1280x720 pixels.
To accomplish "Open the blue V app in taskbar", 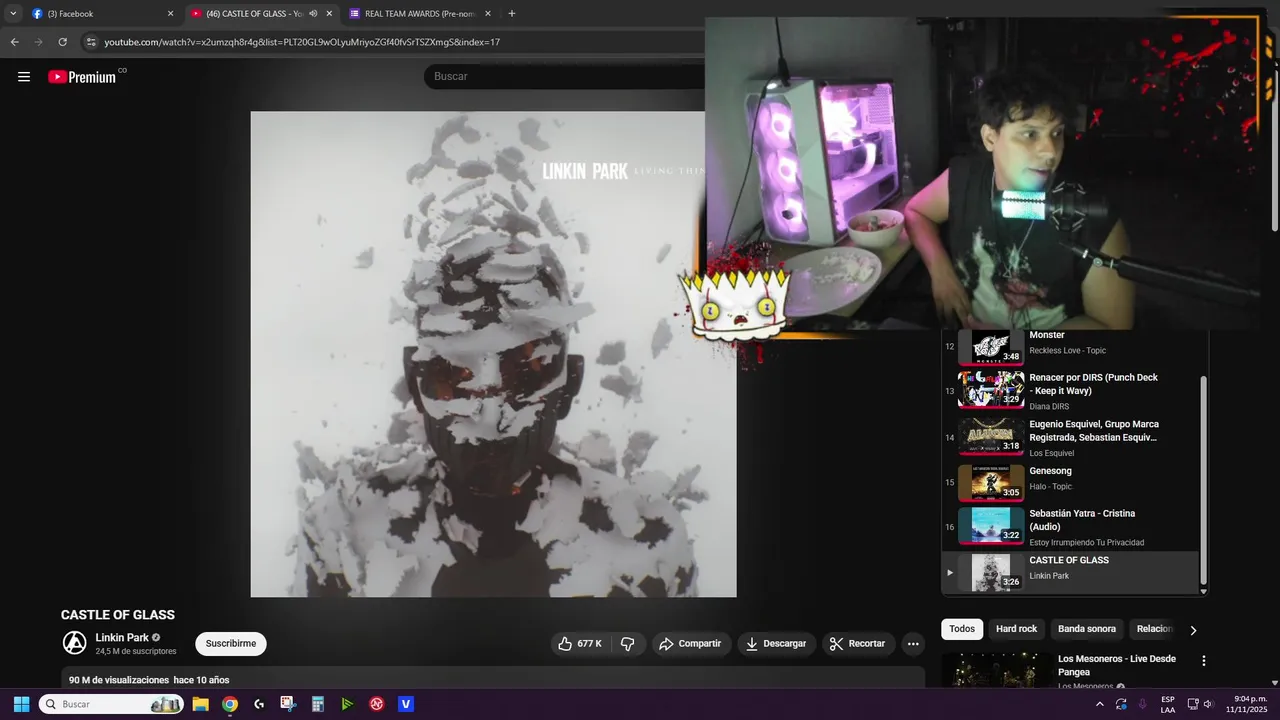I will (406, 704).
